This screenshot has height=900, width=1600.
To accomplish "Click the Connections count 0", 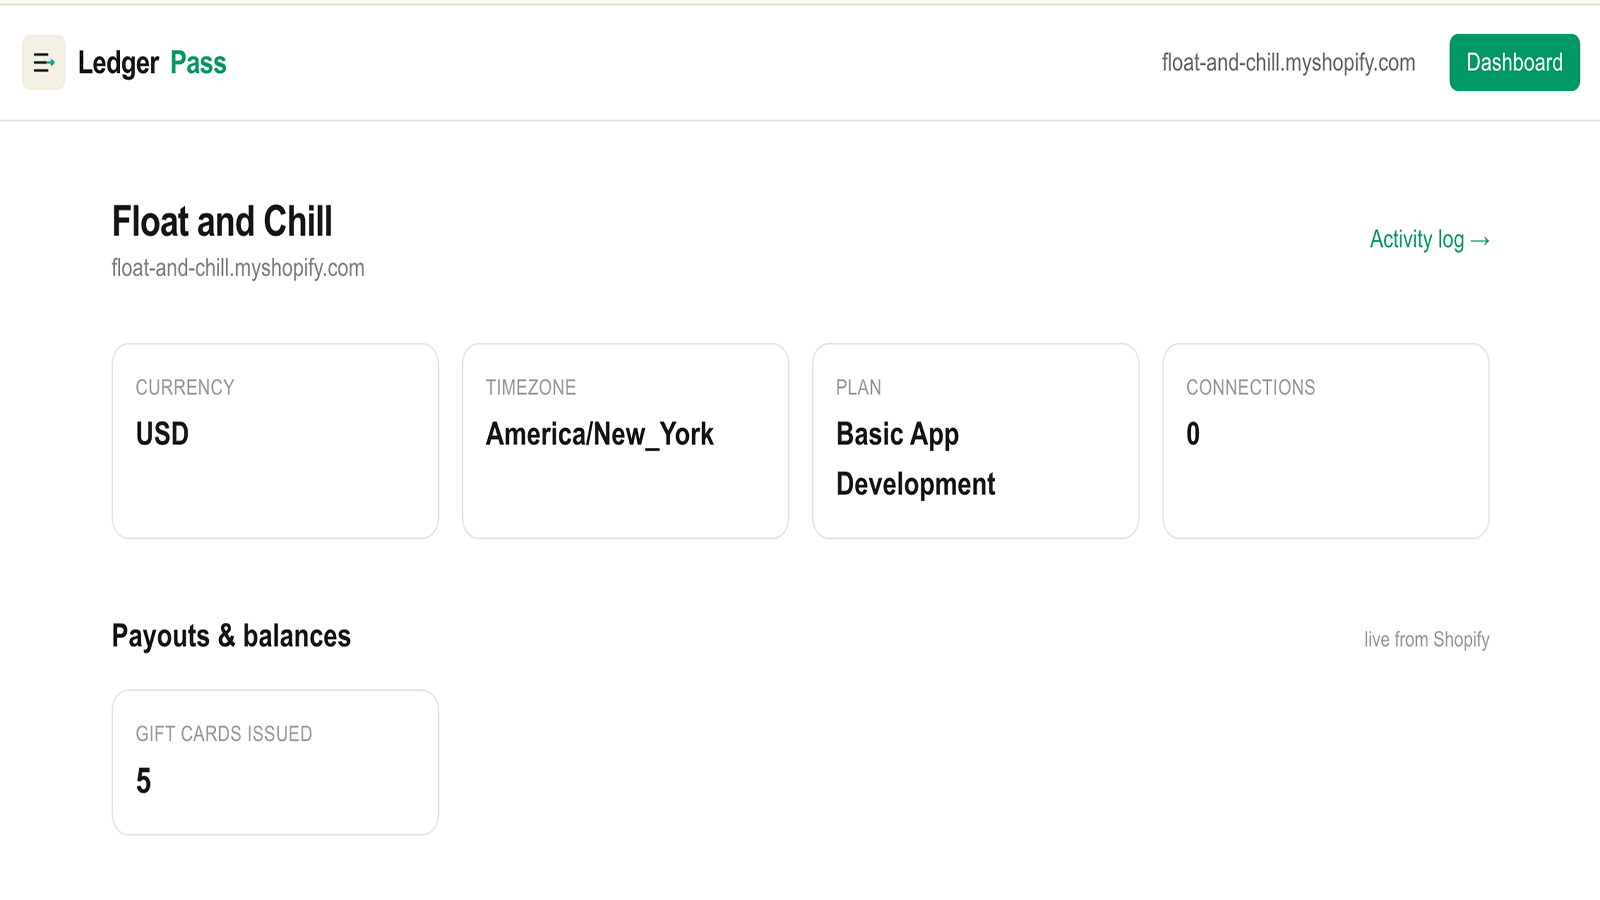I will [1193, 434].
